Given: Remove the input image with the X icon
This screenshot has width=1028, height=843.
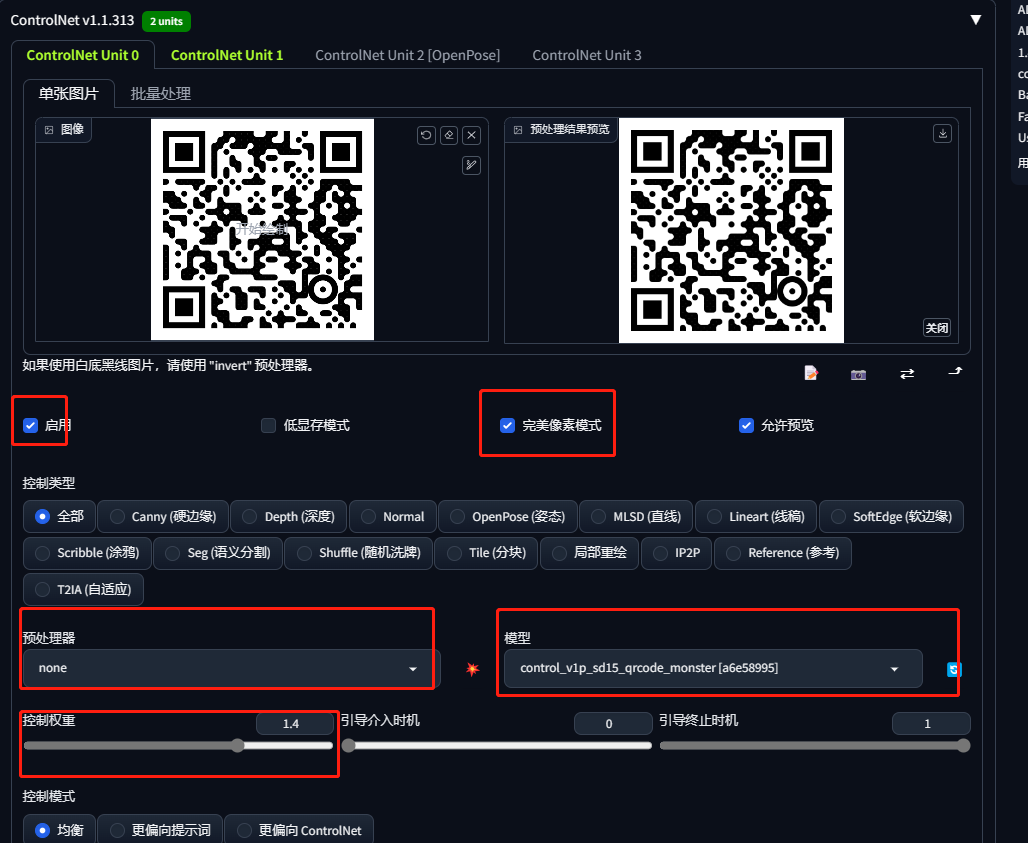Looking at the screenshot, I should (x=471, y=135).
